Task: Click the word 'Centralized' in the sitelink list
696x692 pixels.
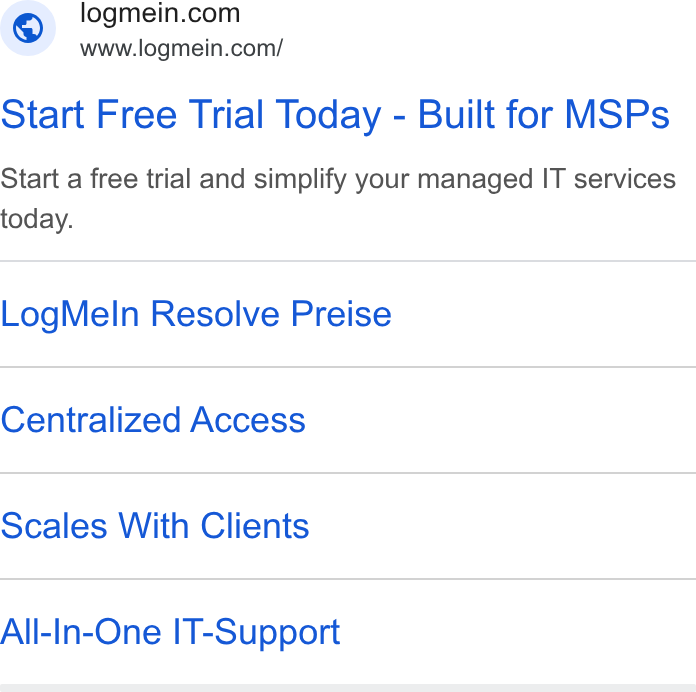Action: click(91, 420)
